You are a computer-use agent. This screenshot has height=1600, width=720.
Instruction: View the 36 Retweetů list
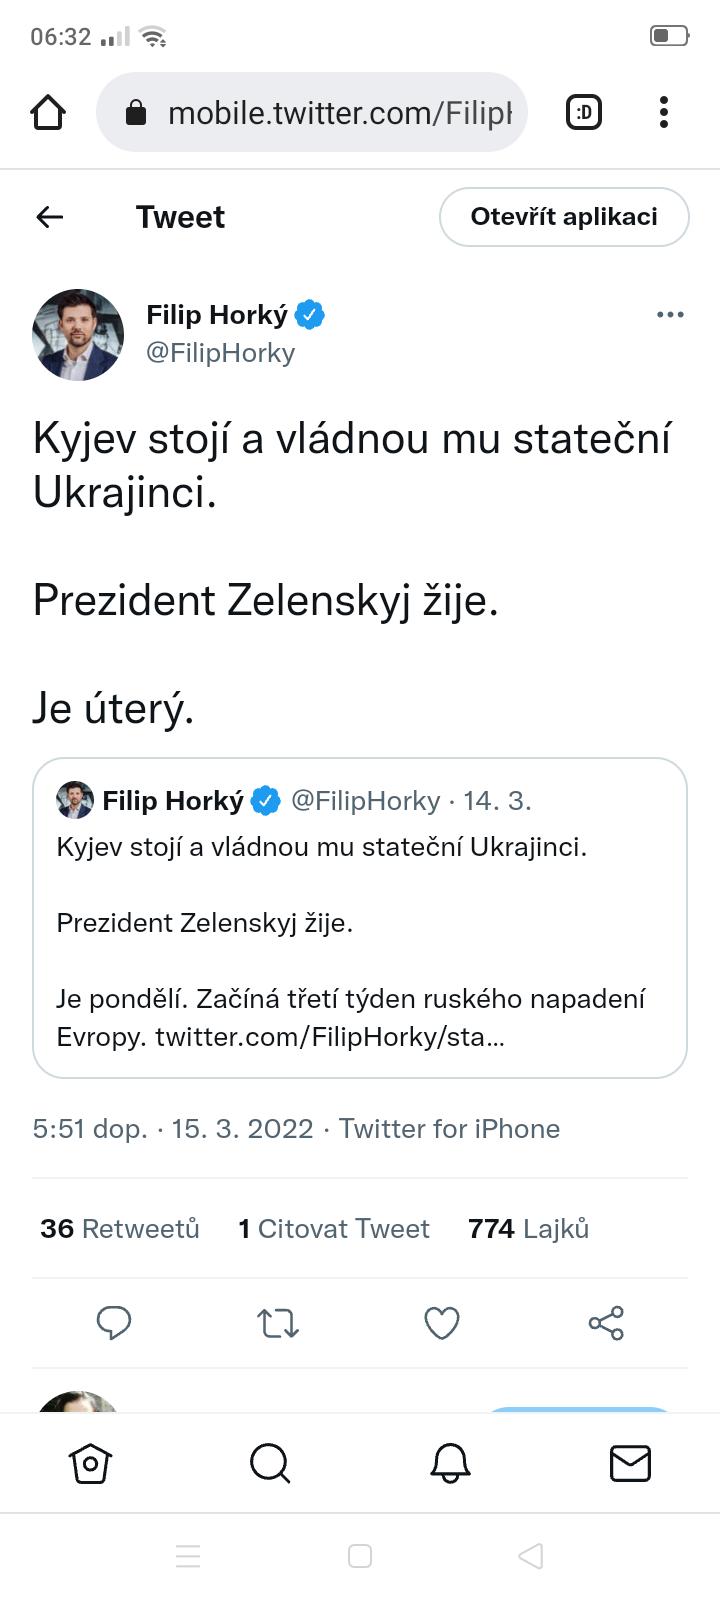click(x=120, y=1229)
